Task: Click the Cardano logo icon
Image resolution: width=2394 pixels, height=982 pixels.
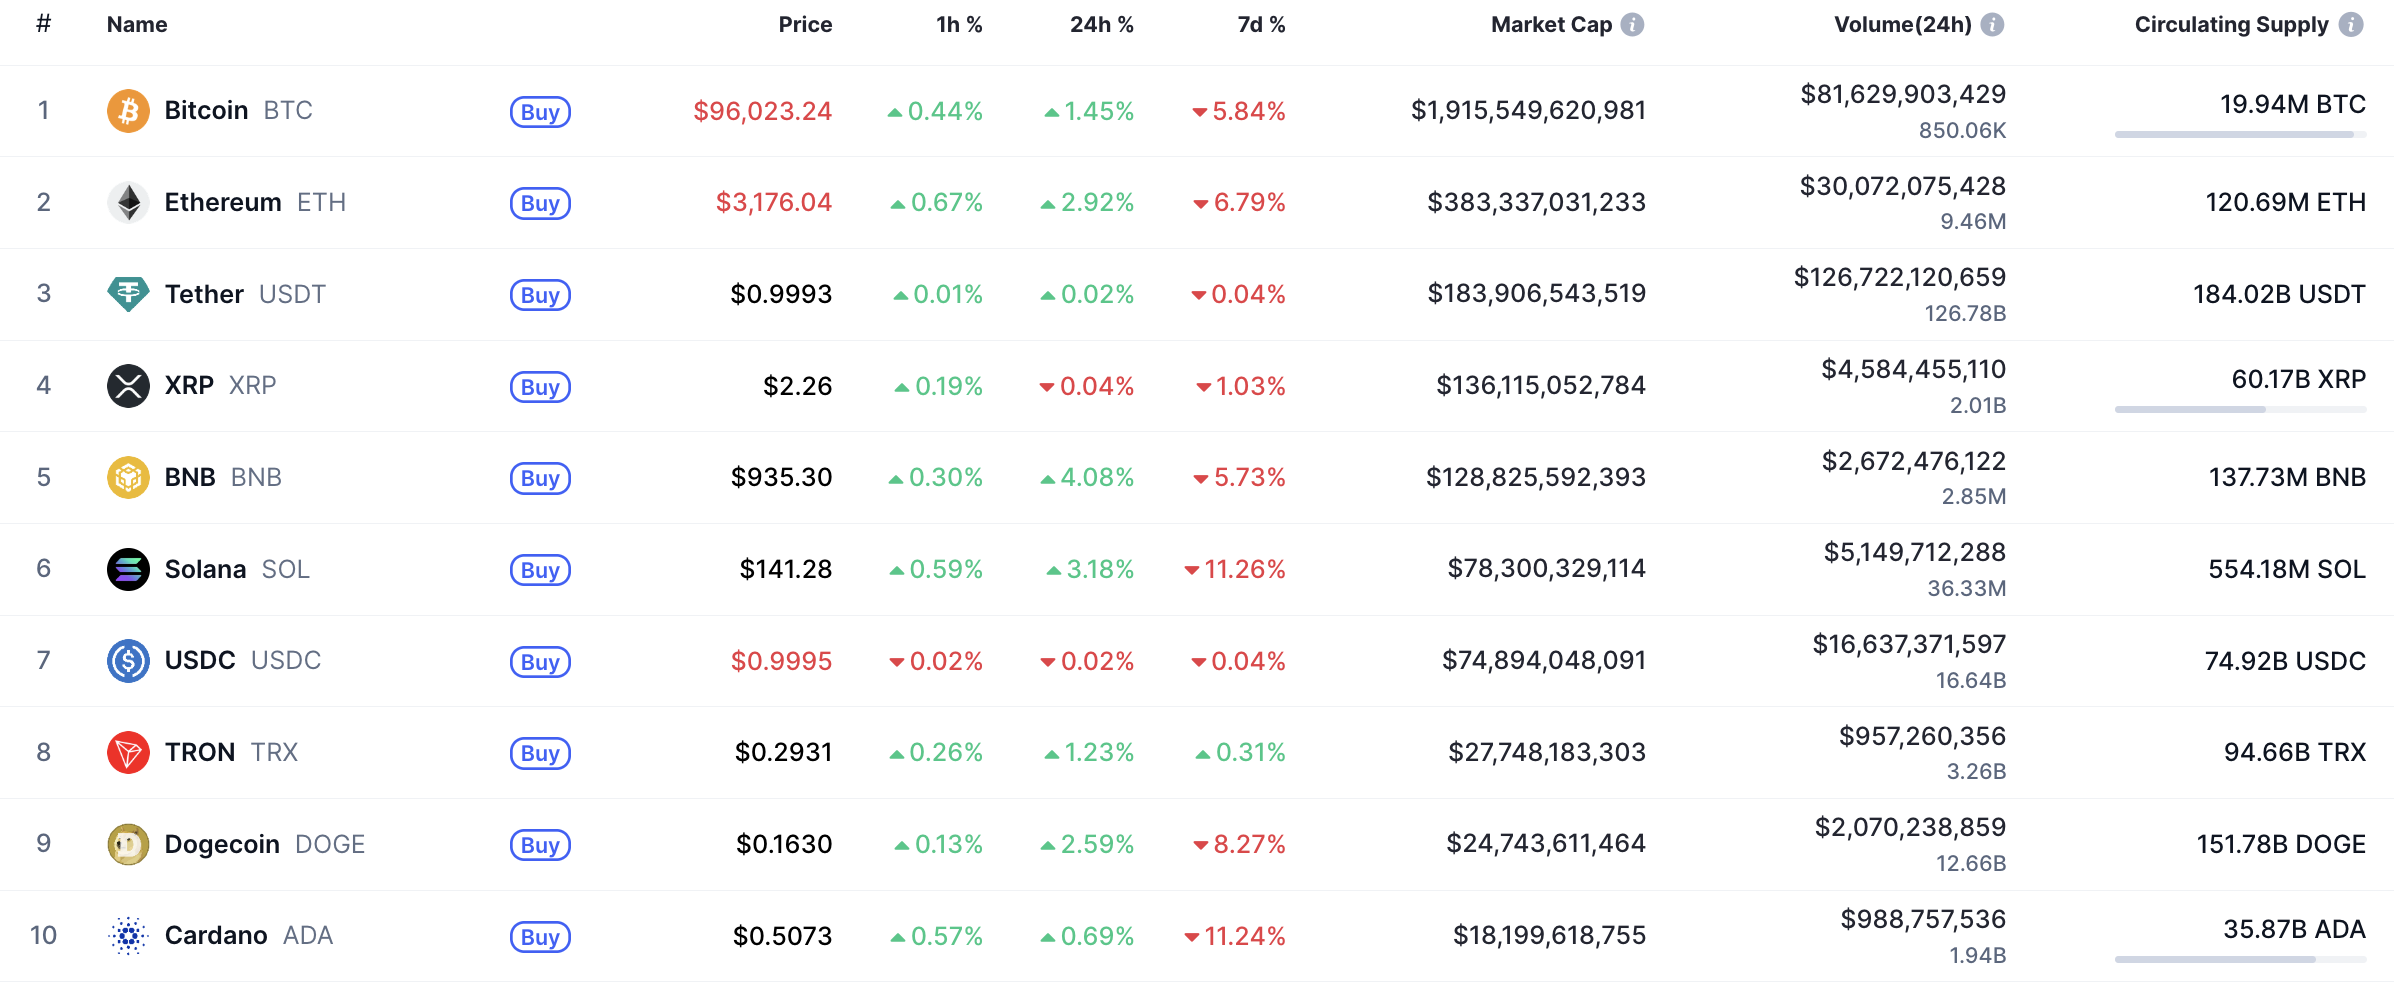Action: pyautogui.click(x=128, y=936)
